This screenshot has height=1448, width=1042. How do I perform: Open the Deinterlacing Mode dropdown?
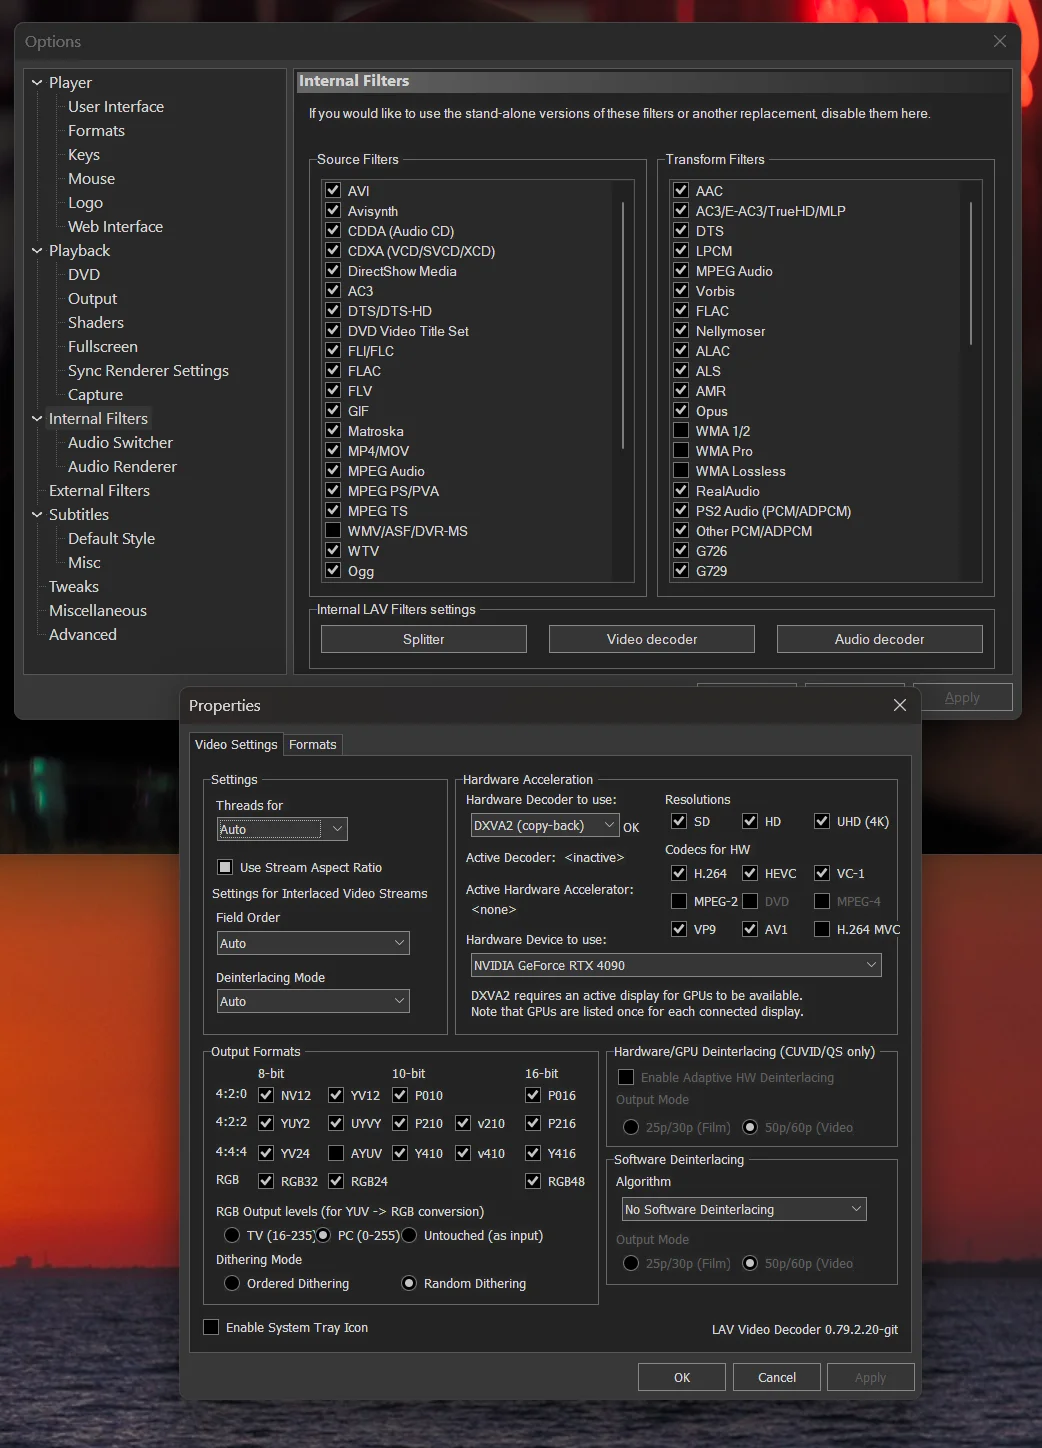point(313,1001)
